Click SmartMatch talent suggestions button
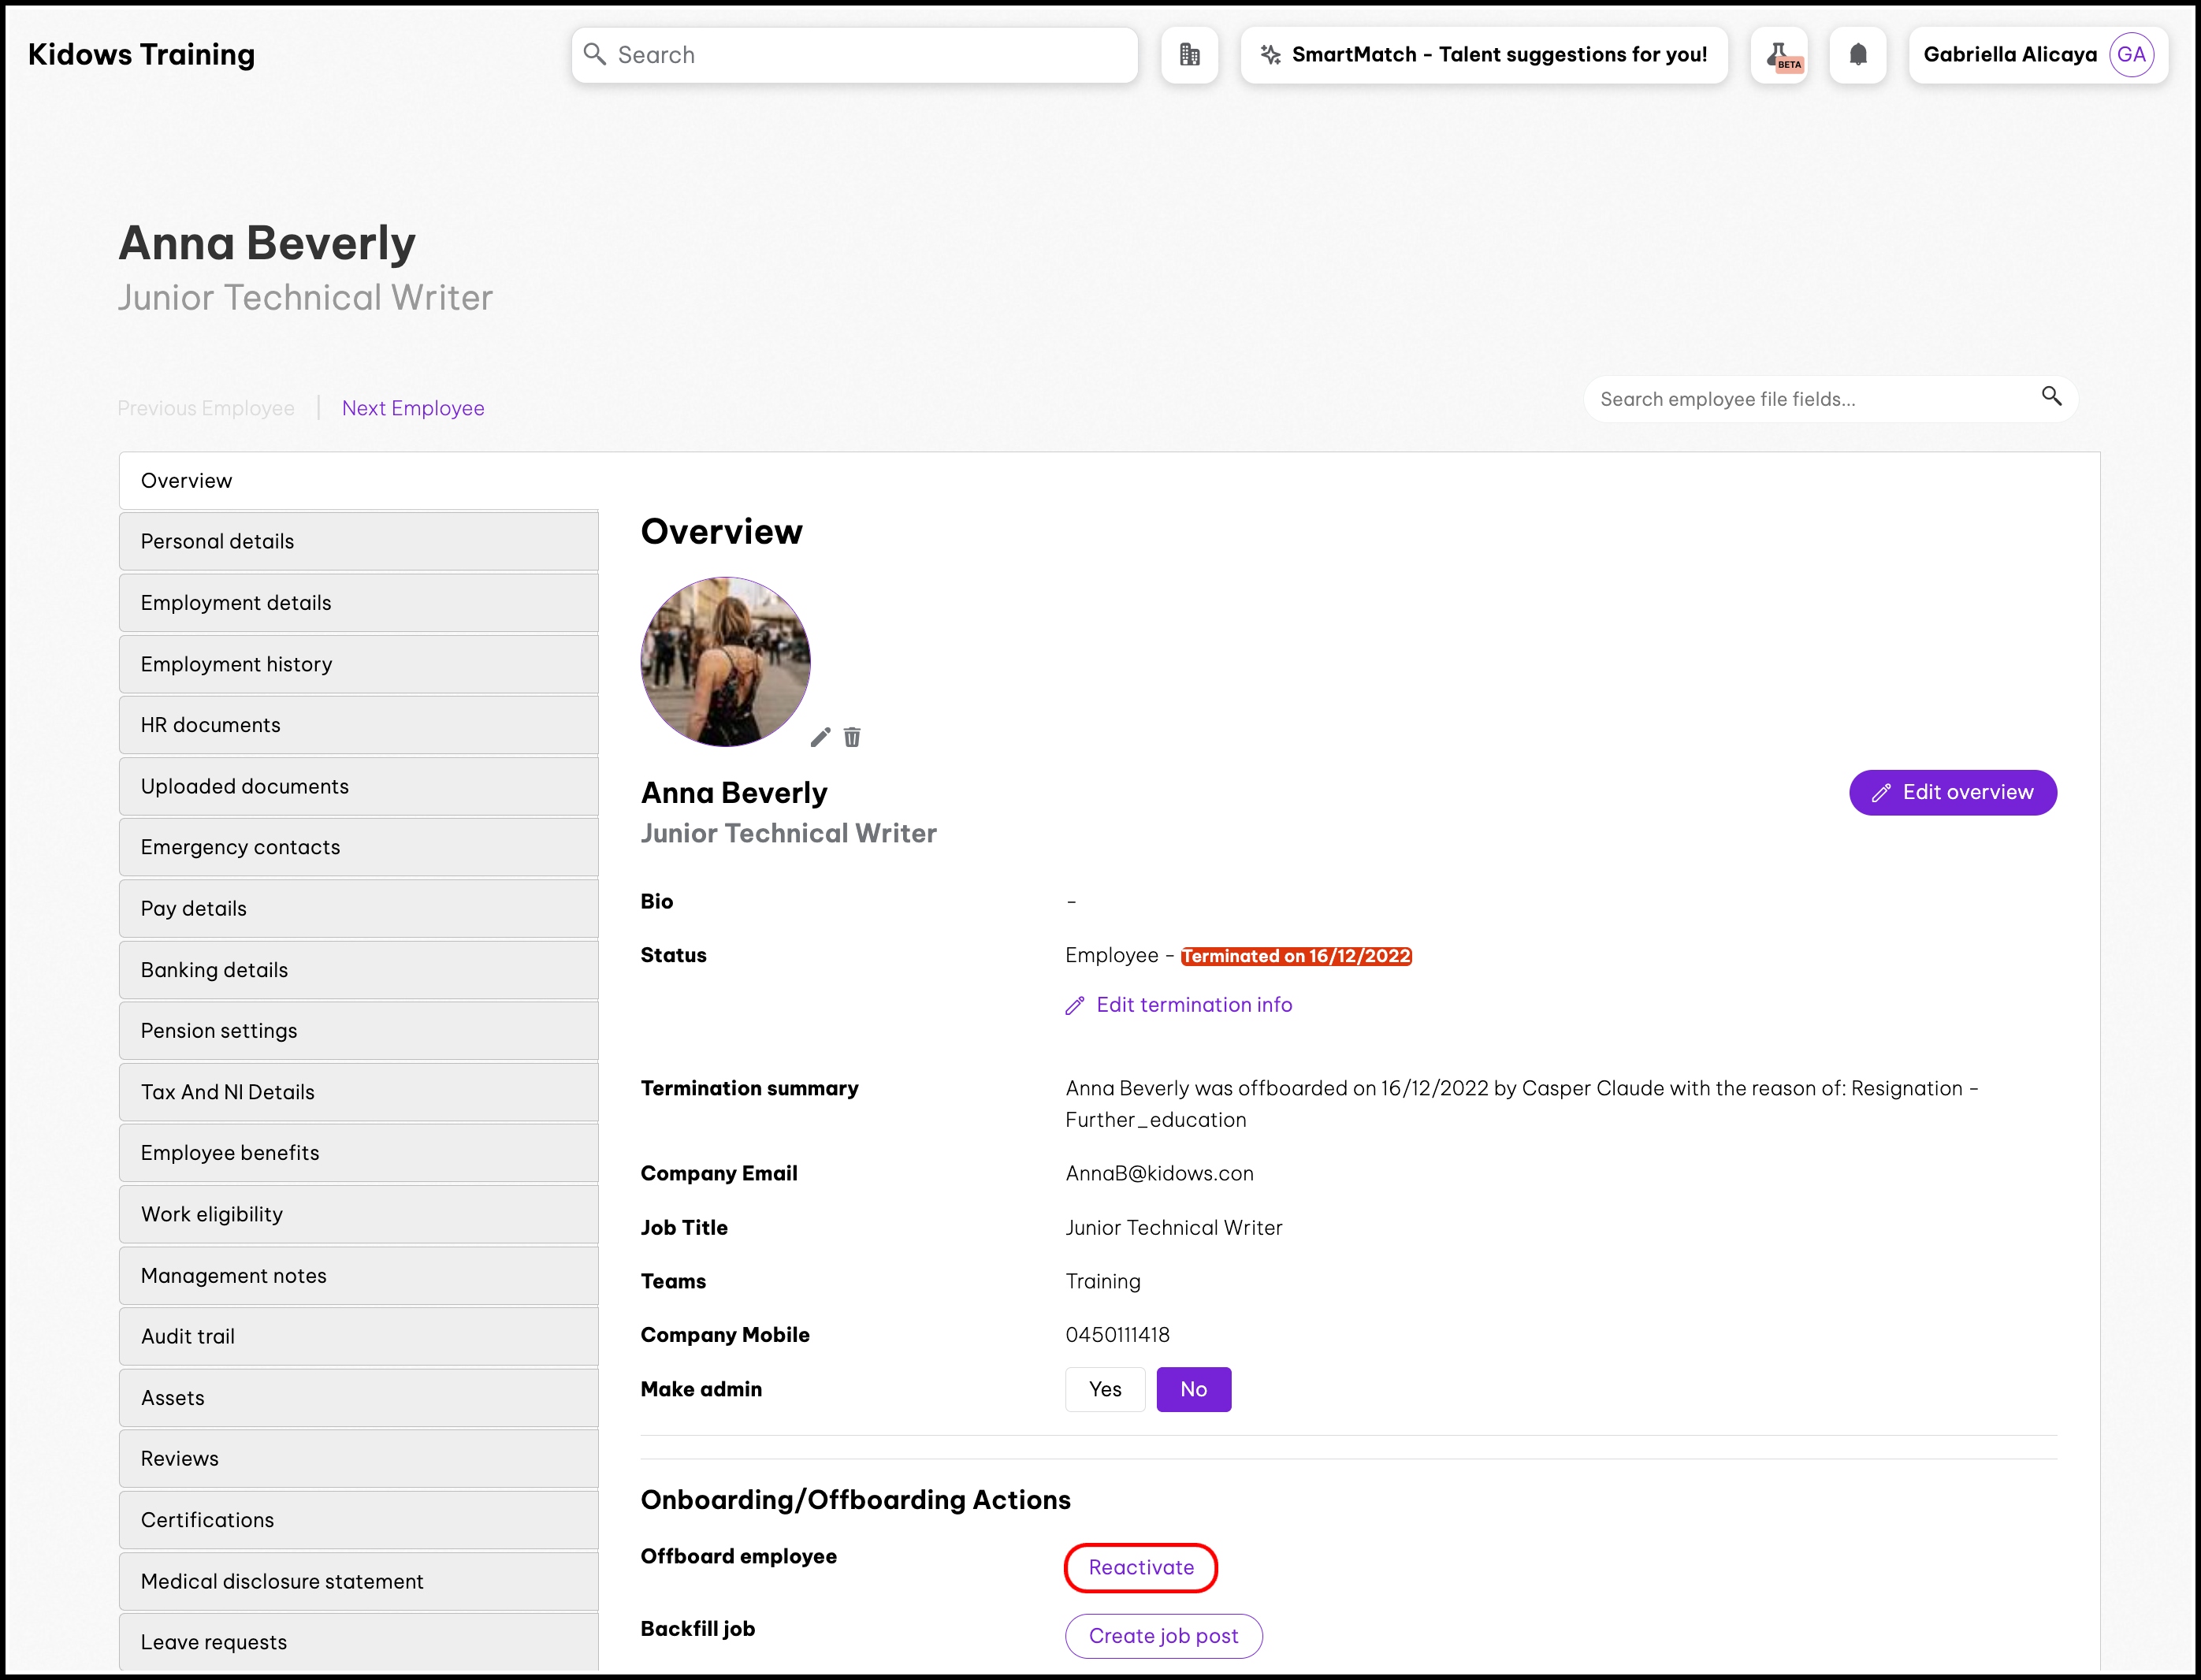The width and height of the screenshot is (2201, 1680). pos(1484,55)
